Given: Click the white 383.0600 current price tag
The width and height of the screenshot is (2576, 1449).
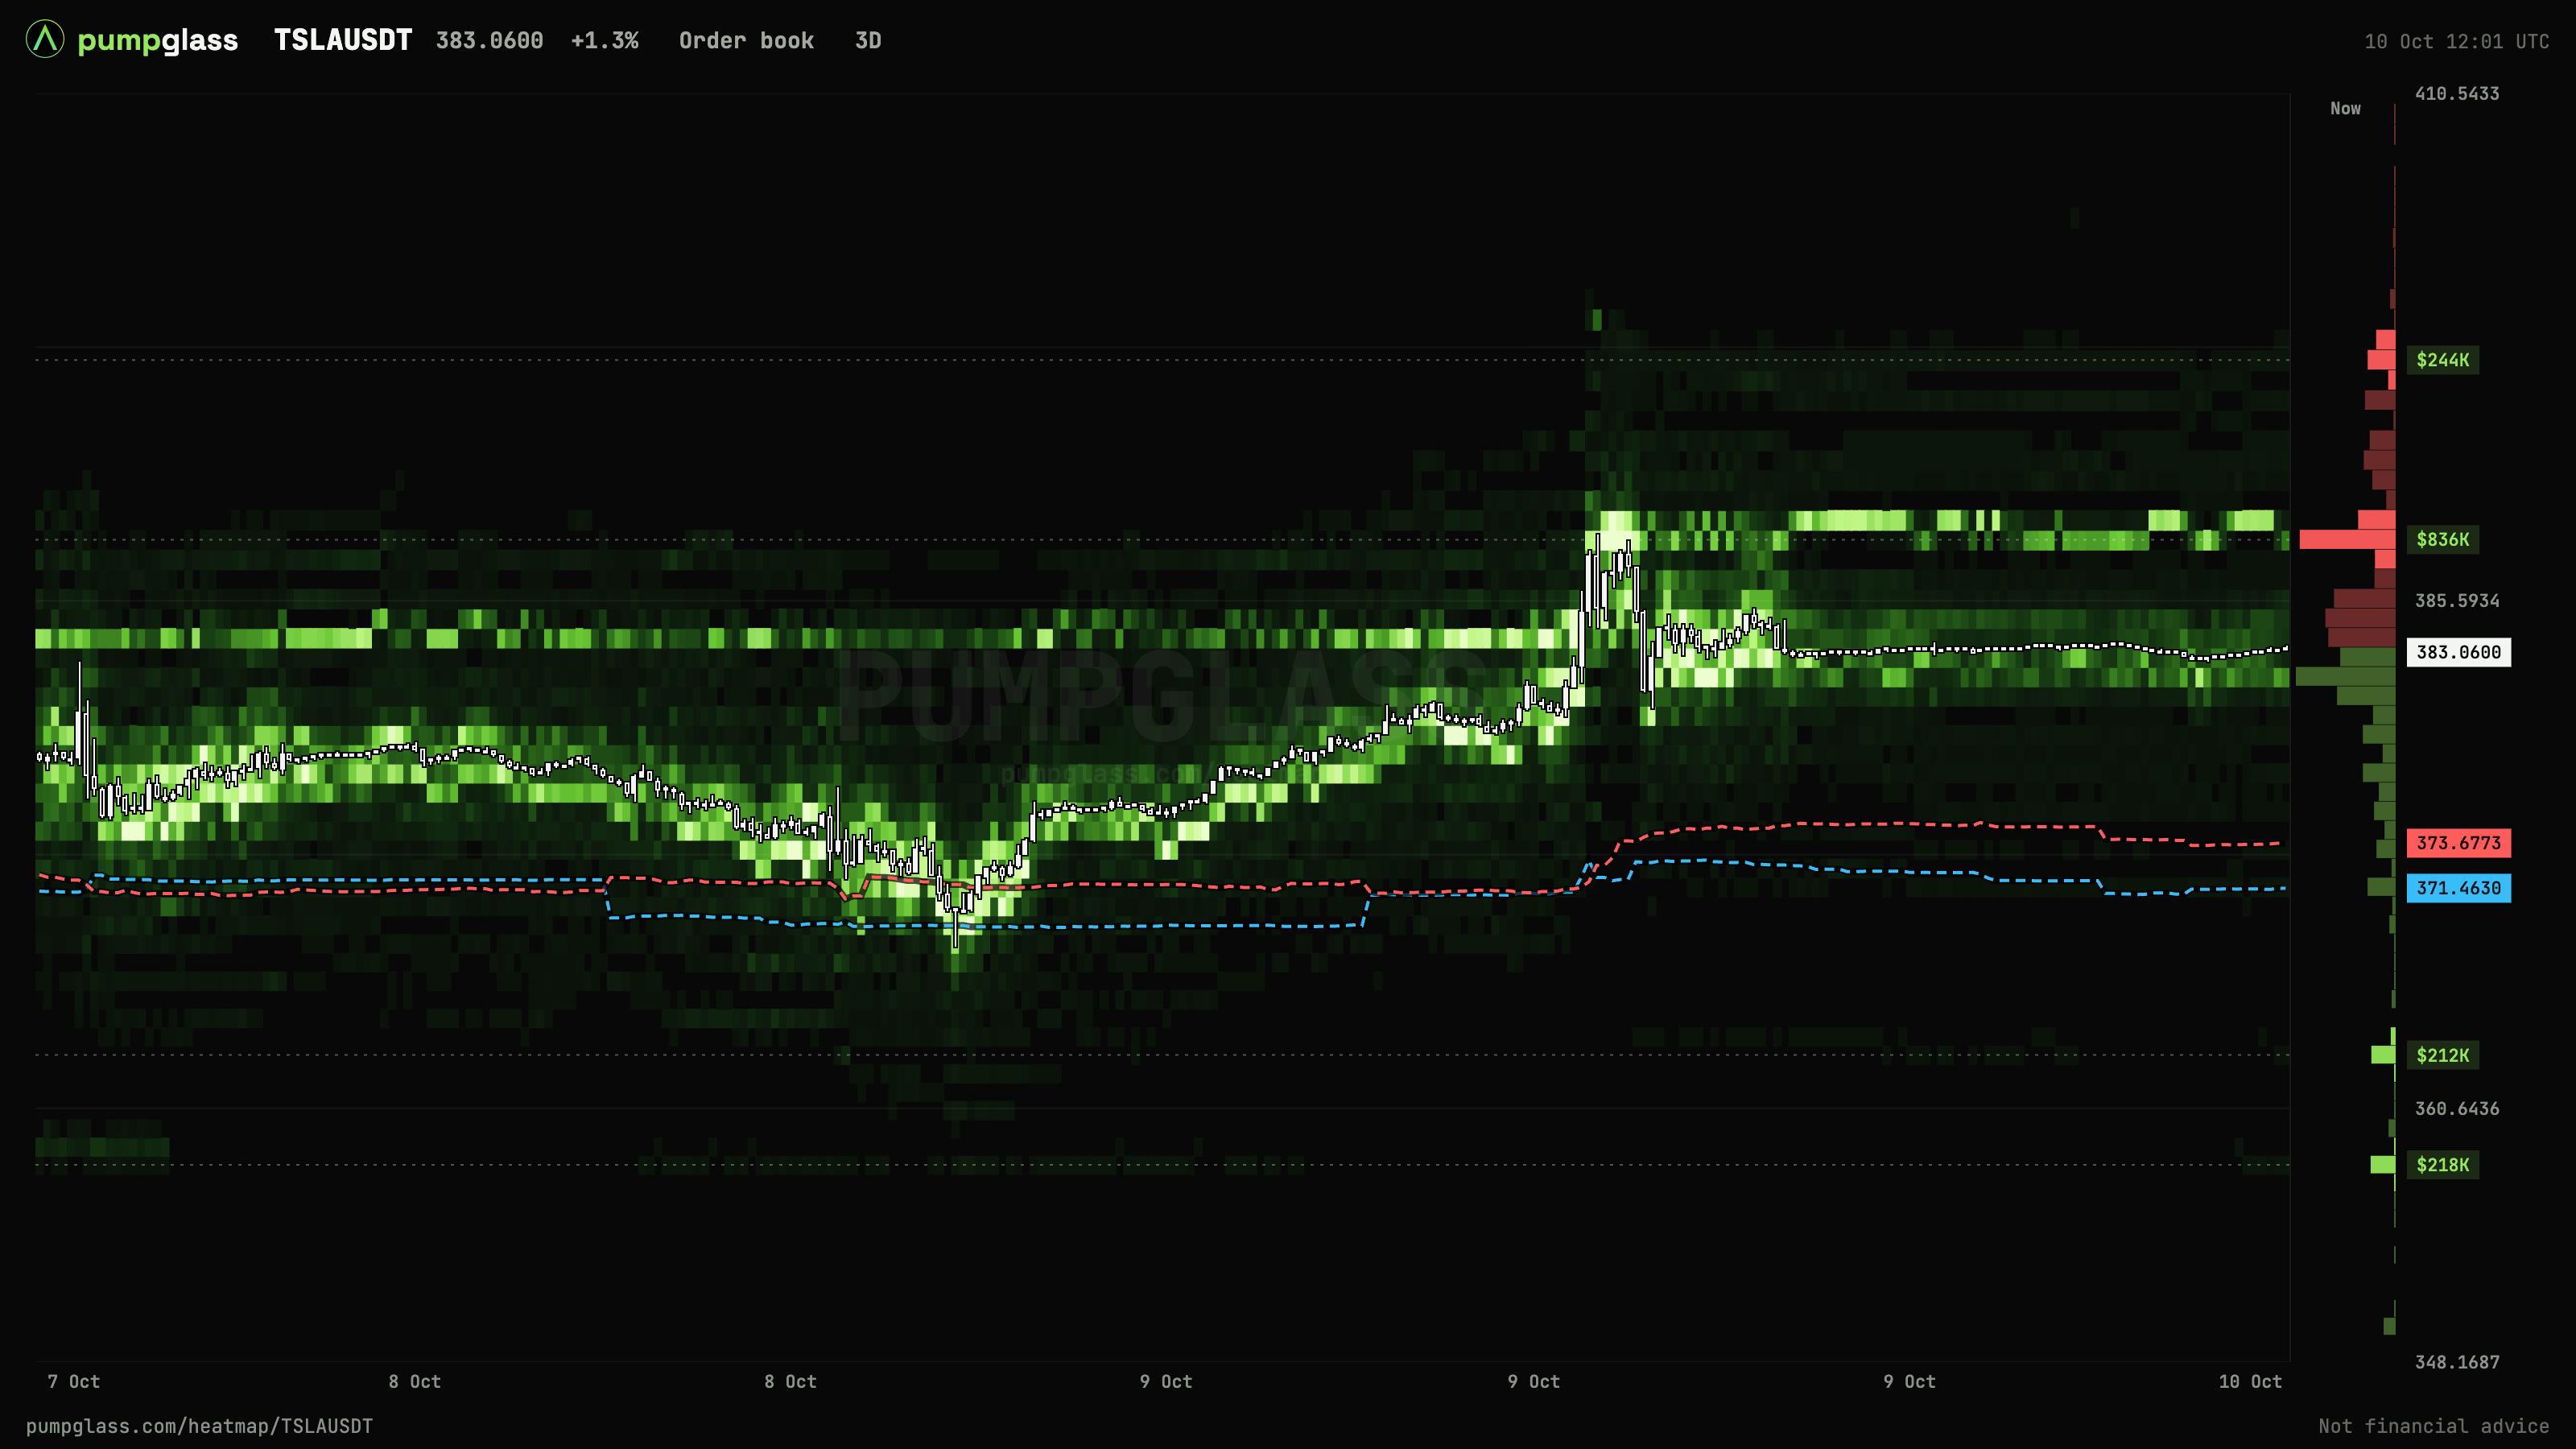Looking at the screenshot, I should click(2458, 653).
